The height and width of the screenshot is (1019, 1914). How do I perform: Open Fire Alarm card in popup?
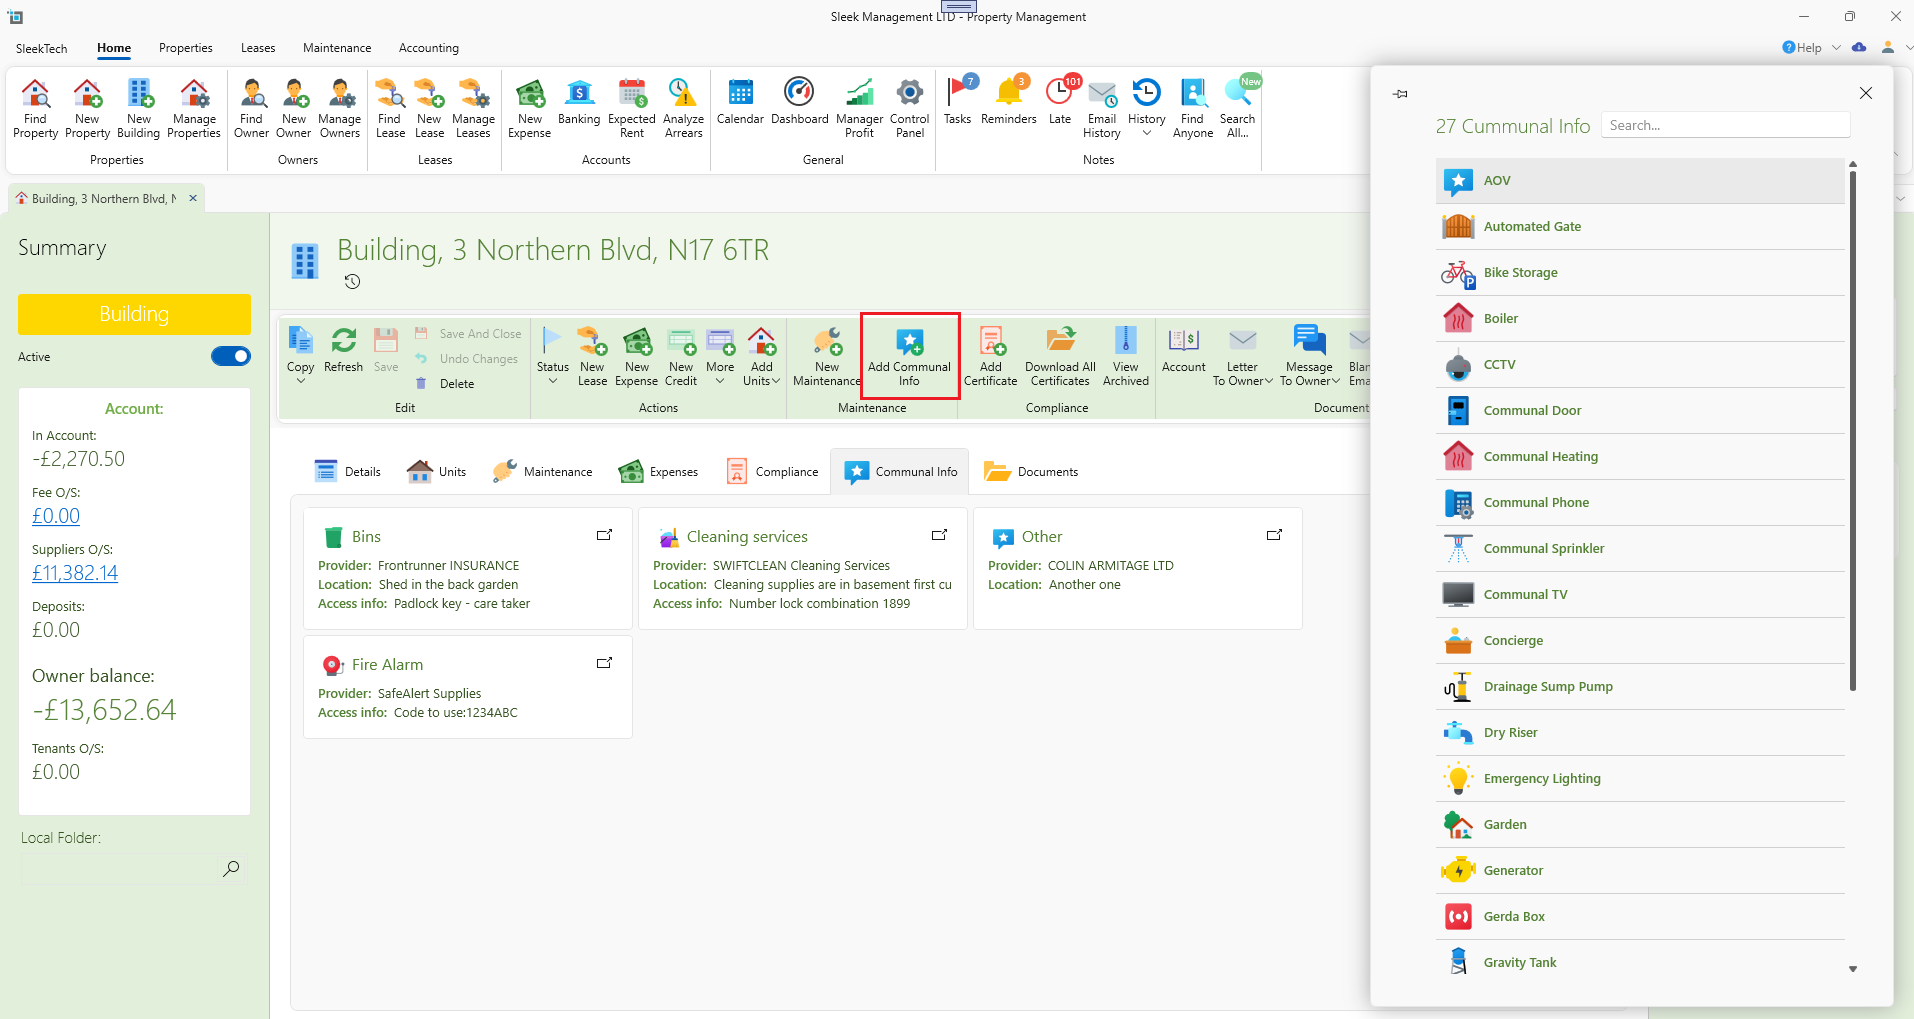coord(604,664)
